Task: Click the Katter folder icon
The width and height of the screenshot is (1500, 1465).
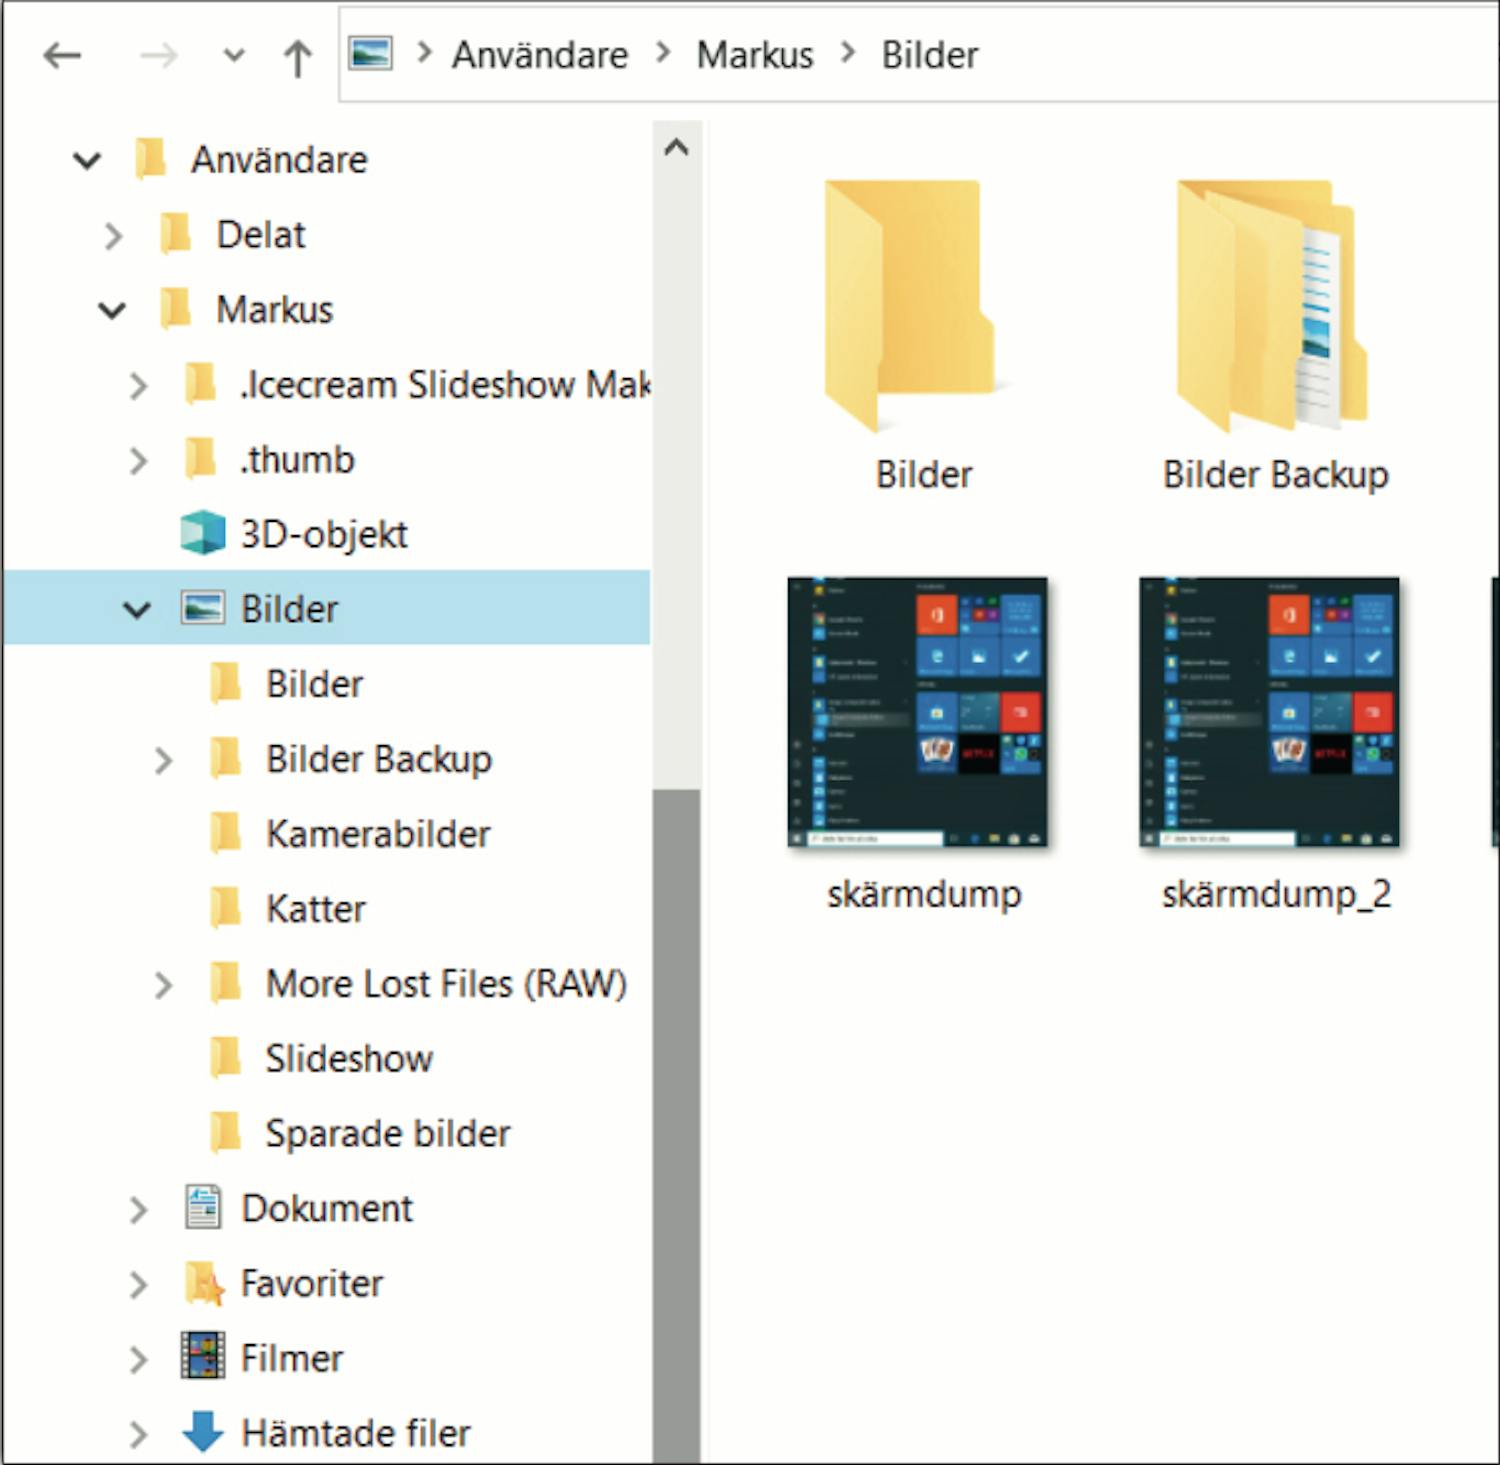Action: point(226,908)
